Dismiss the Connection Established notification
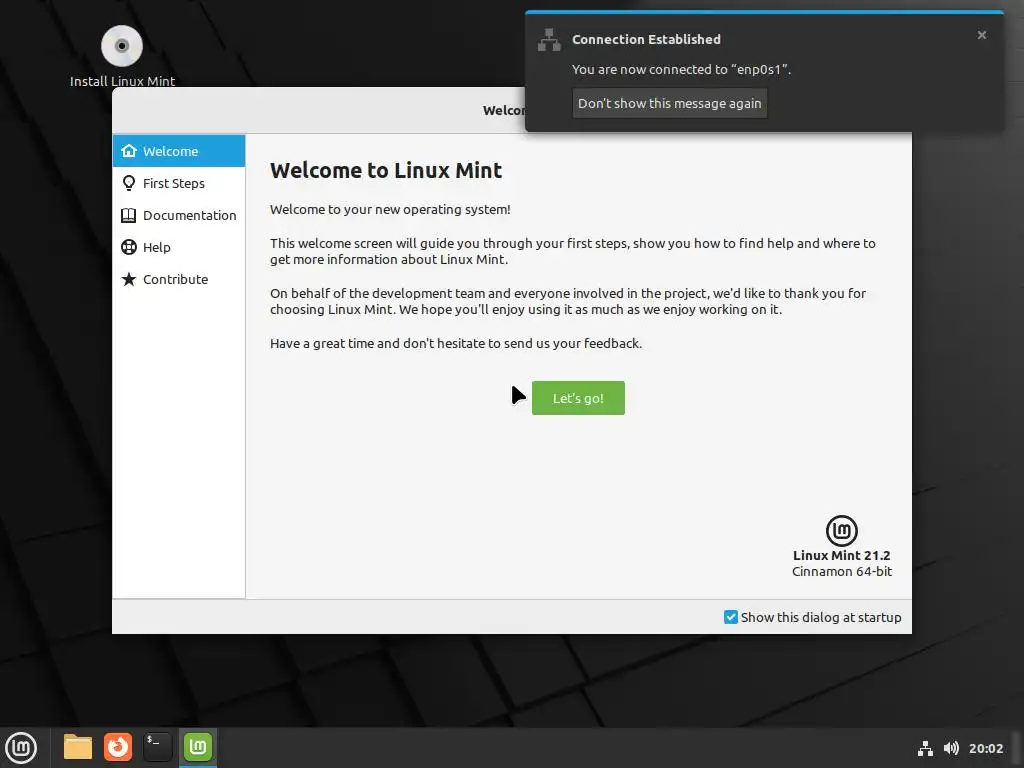 coord(982,35)
